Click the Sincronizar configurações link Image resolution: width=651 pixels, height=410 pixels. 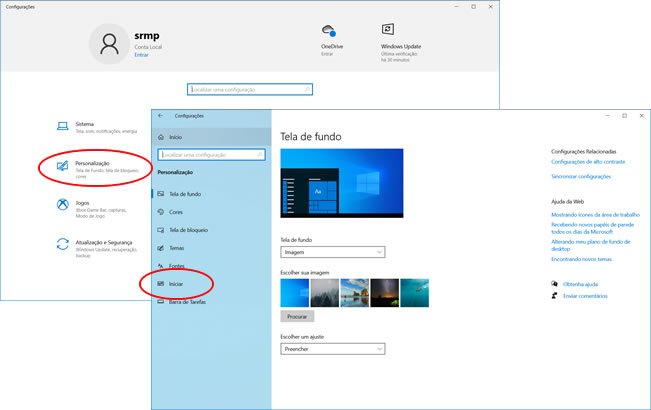(580, 176)
